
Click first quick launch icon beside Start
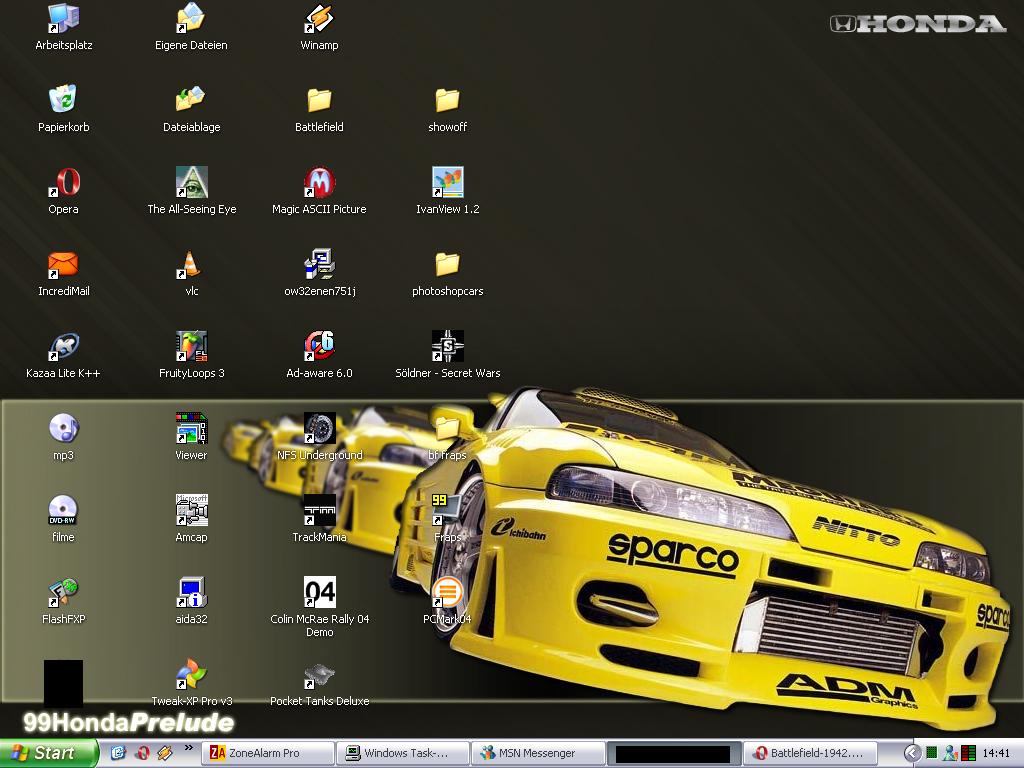[x=118, y=754]
